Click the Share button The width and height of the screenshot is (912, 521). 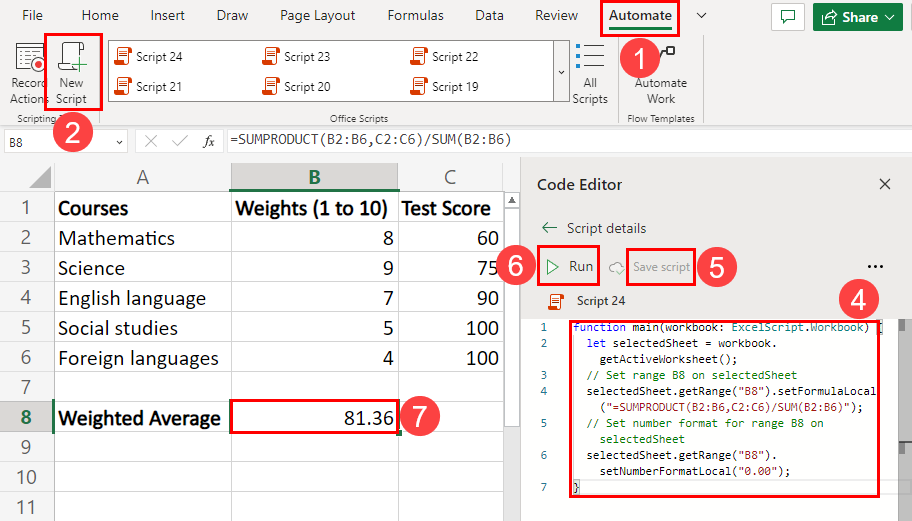(857, 17)
